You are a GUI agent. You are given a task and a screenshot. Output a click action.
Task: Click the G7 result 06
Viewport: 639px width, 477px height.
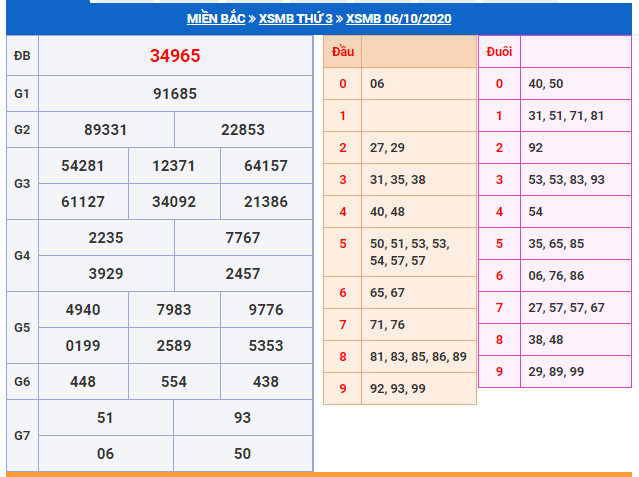pos(105,454)
